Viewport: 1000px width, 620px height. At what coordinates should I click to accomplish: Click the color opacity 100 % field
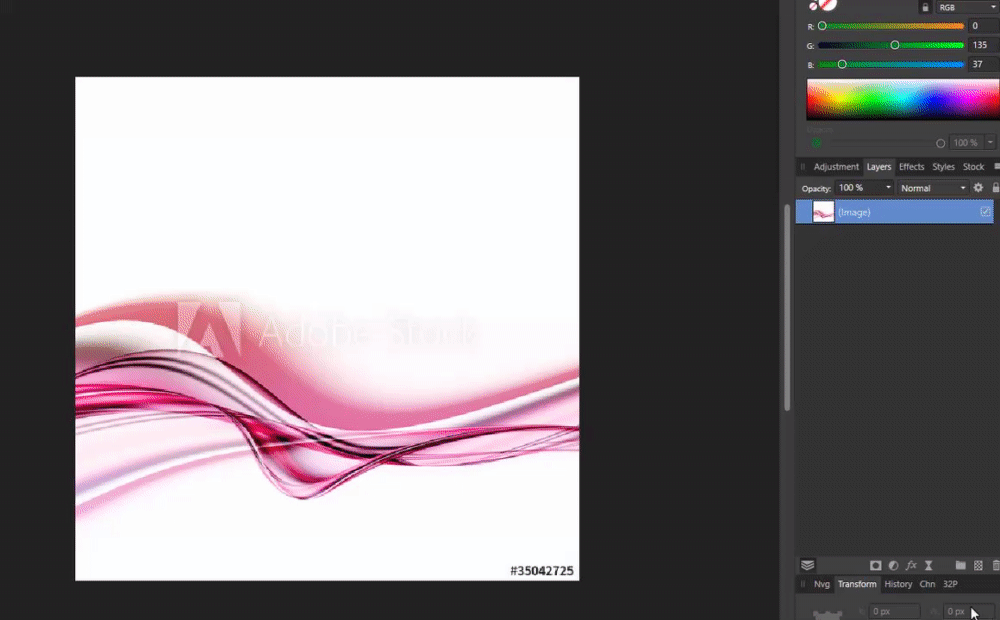(x=966, y=143)
